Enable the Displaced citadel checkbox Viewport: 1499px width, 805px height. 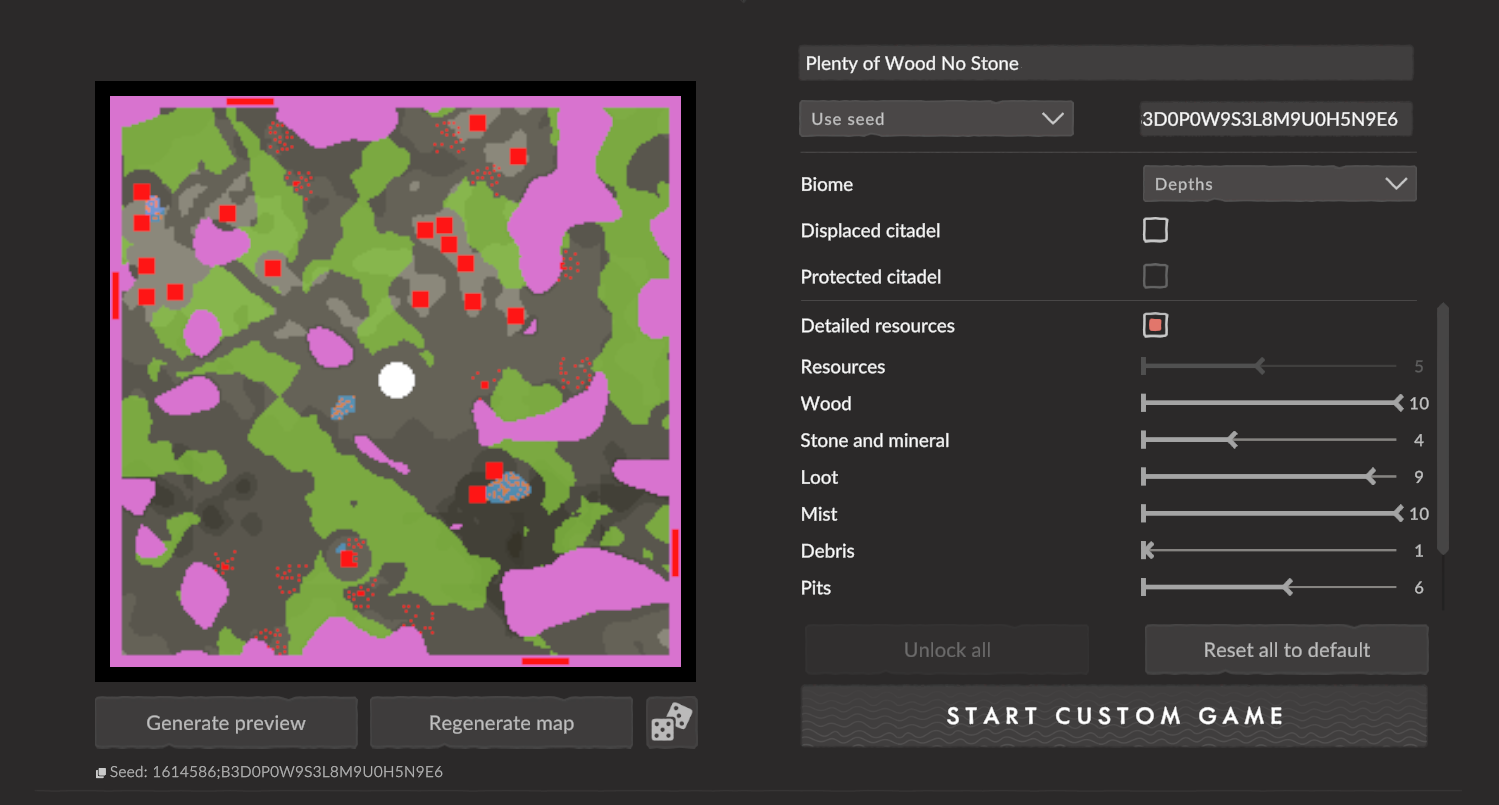pos(1155,230)
